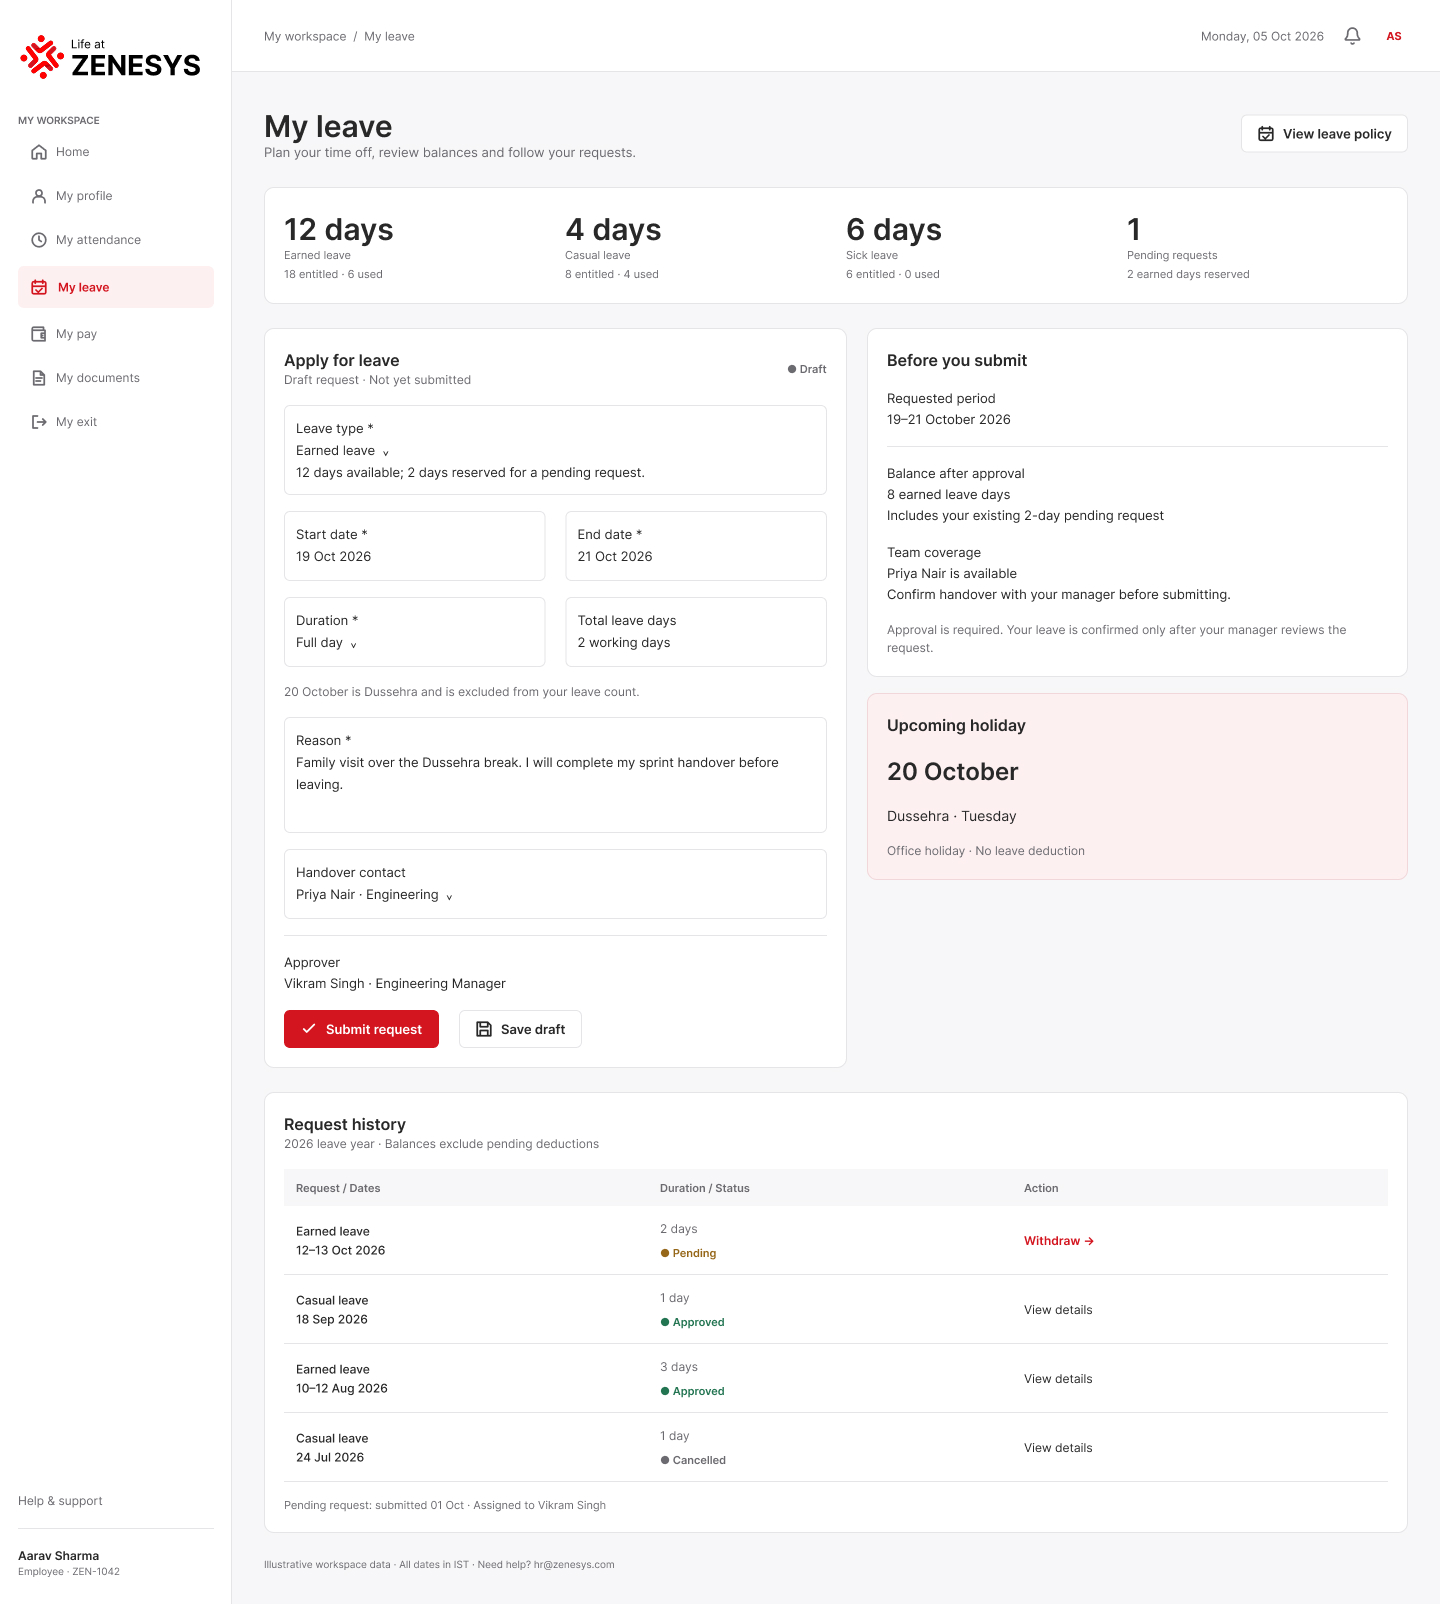This screenshot has width=1440, height=1604.
Task: Open Help & support
Action: click(x=60, y=1501)
